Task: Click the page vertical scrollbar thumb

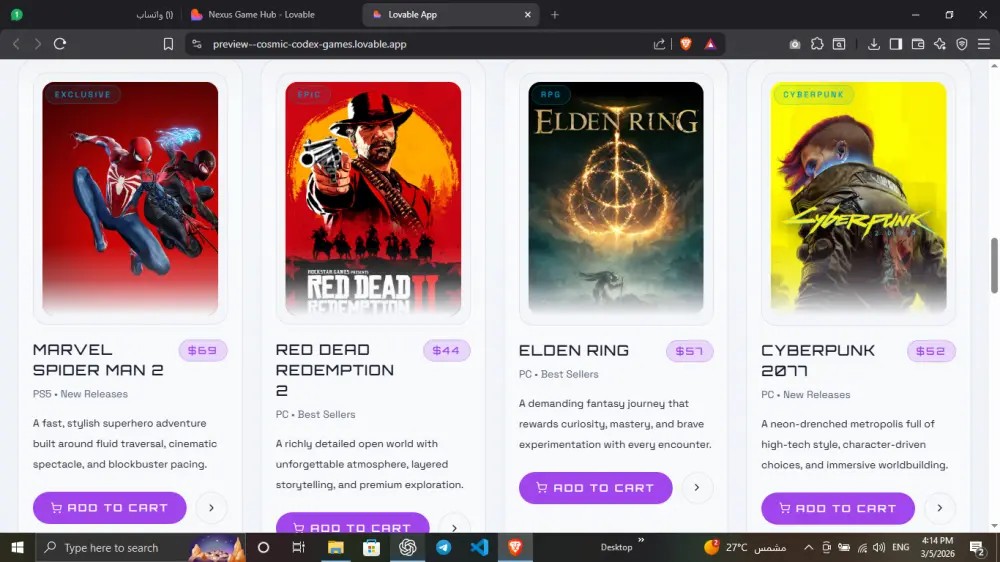Action: (994, 266)
